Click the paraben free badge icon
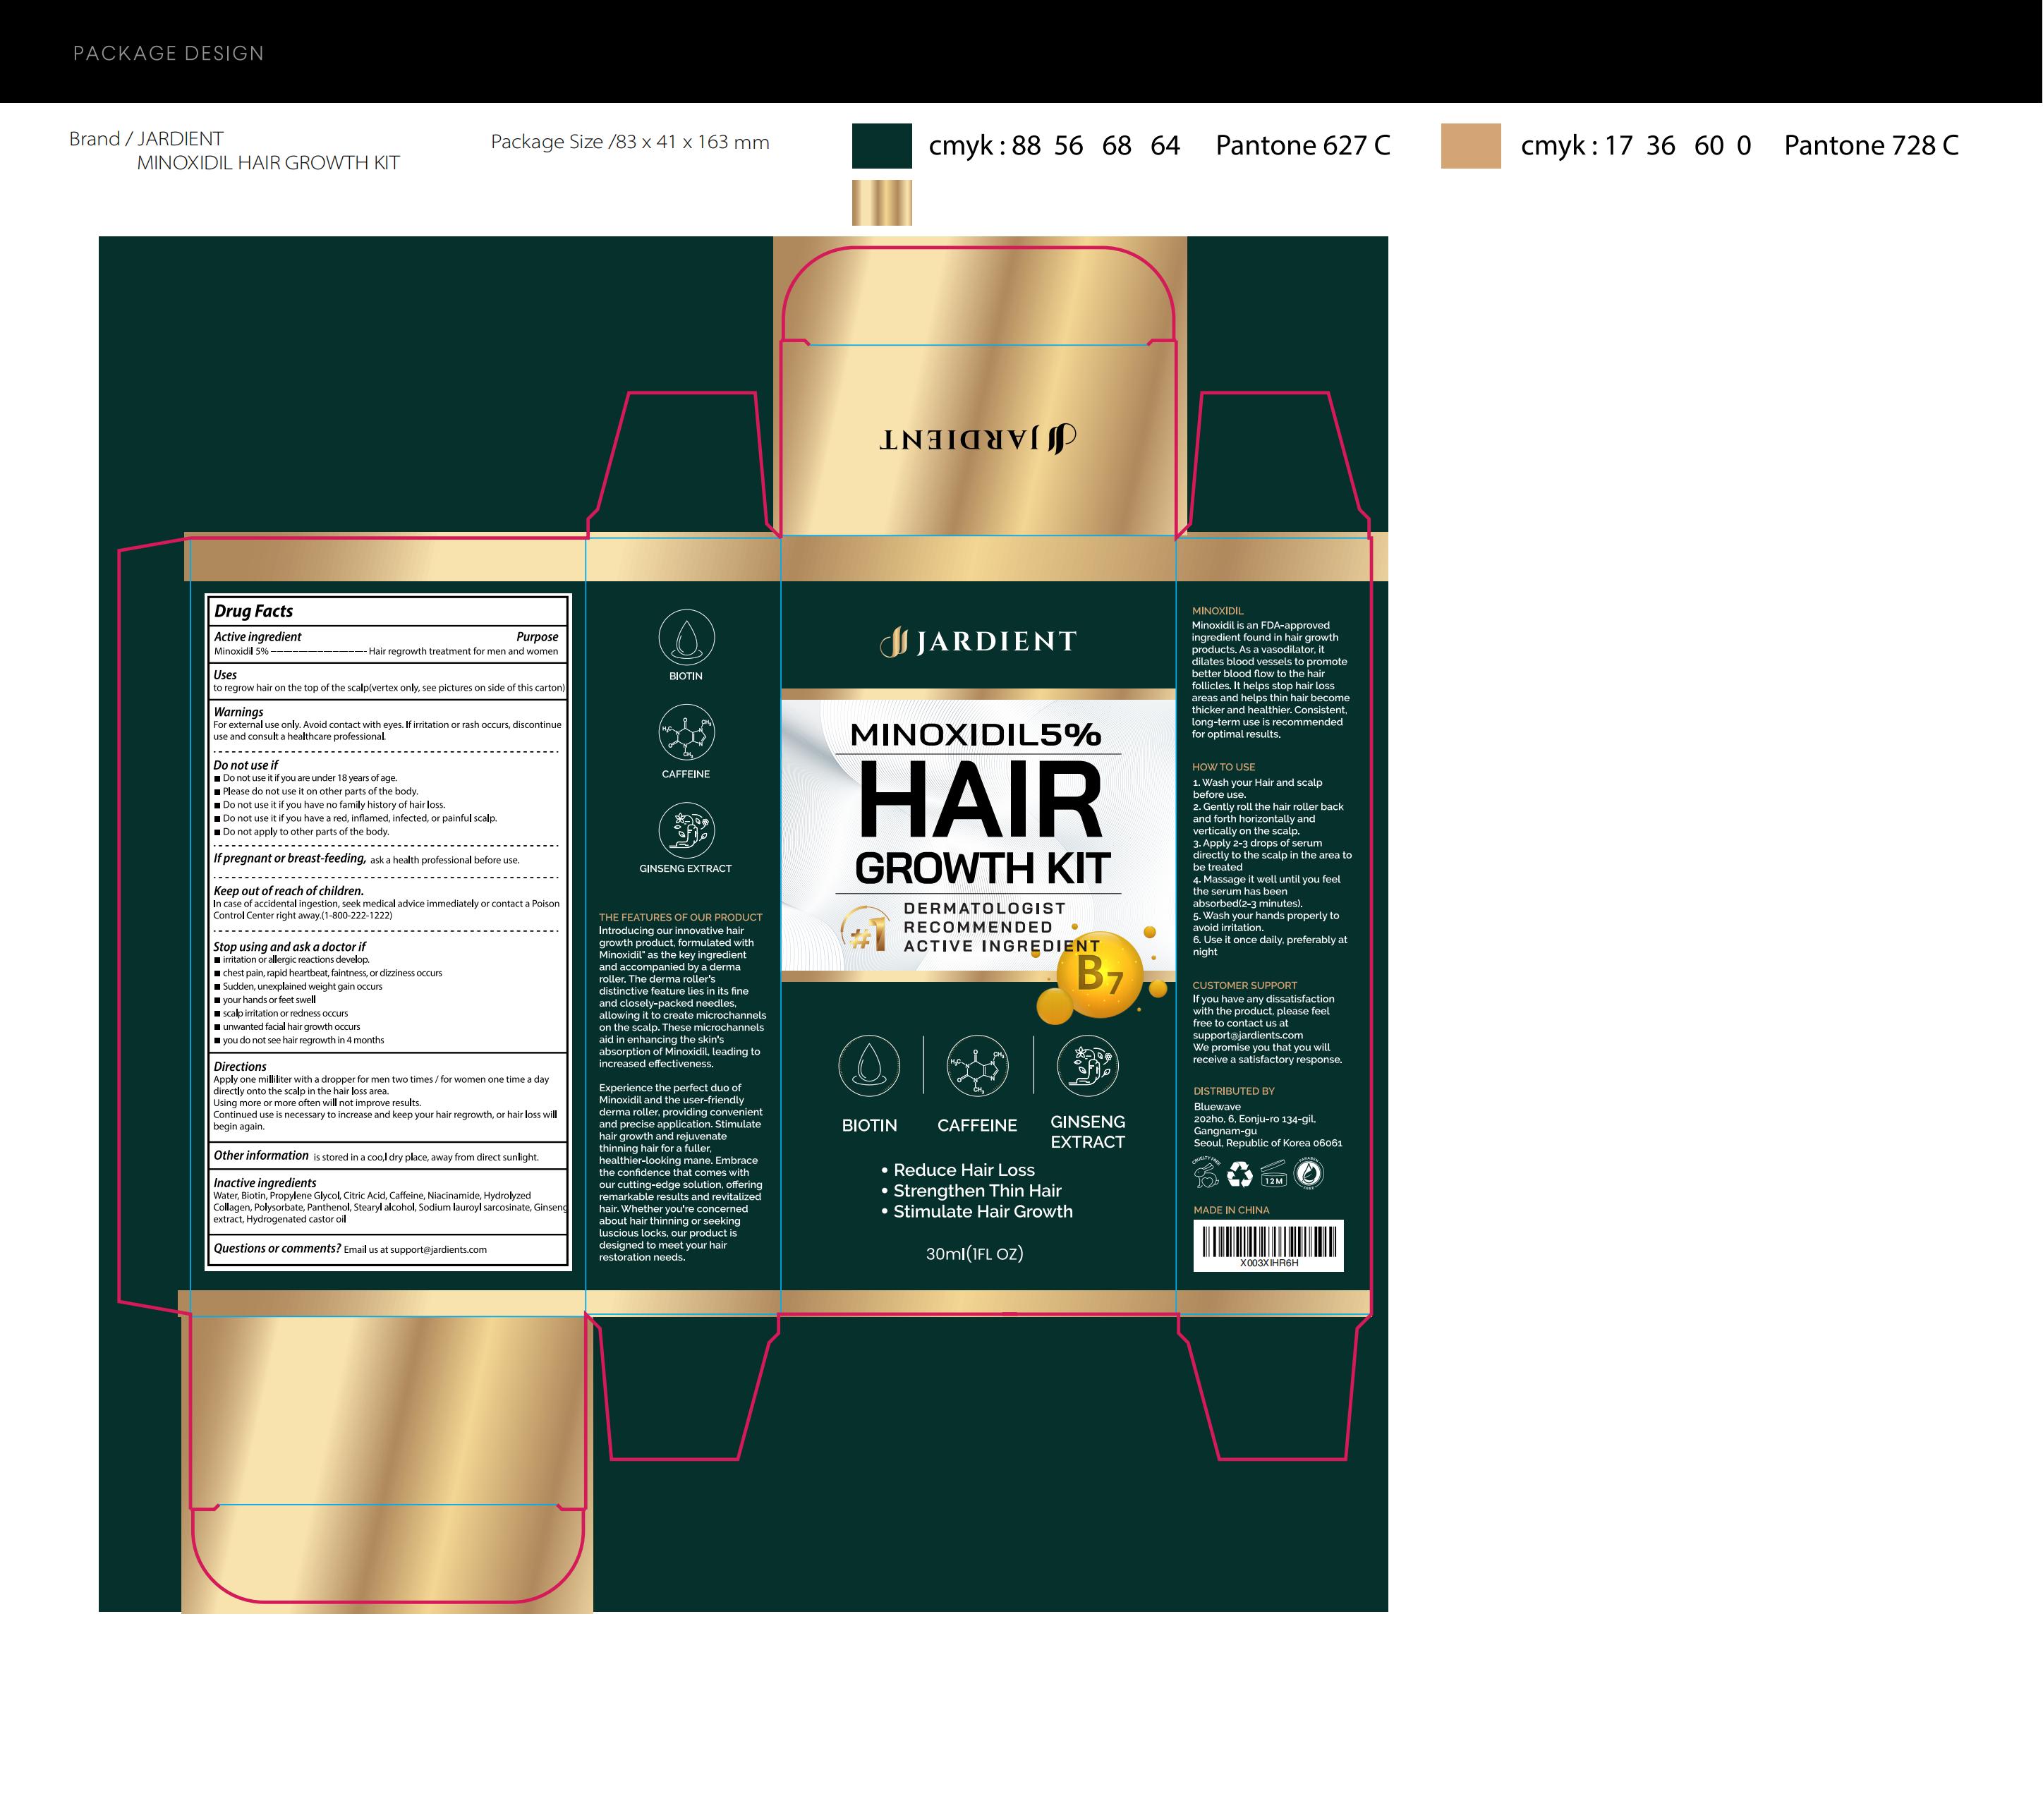The image size is (2043, 1820). point(1309,1173)
